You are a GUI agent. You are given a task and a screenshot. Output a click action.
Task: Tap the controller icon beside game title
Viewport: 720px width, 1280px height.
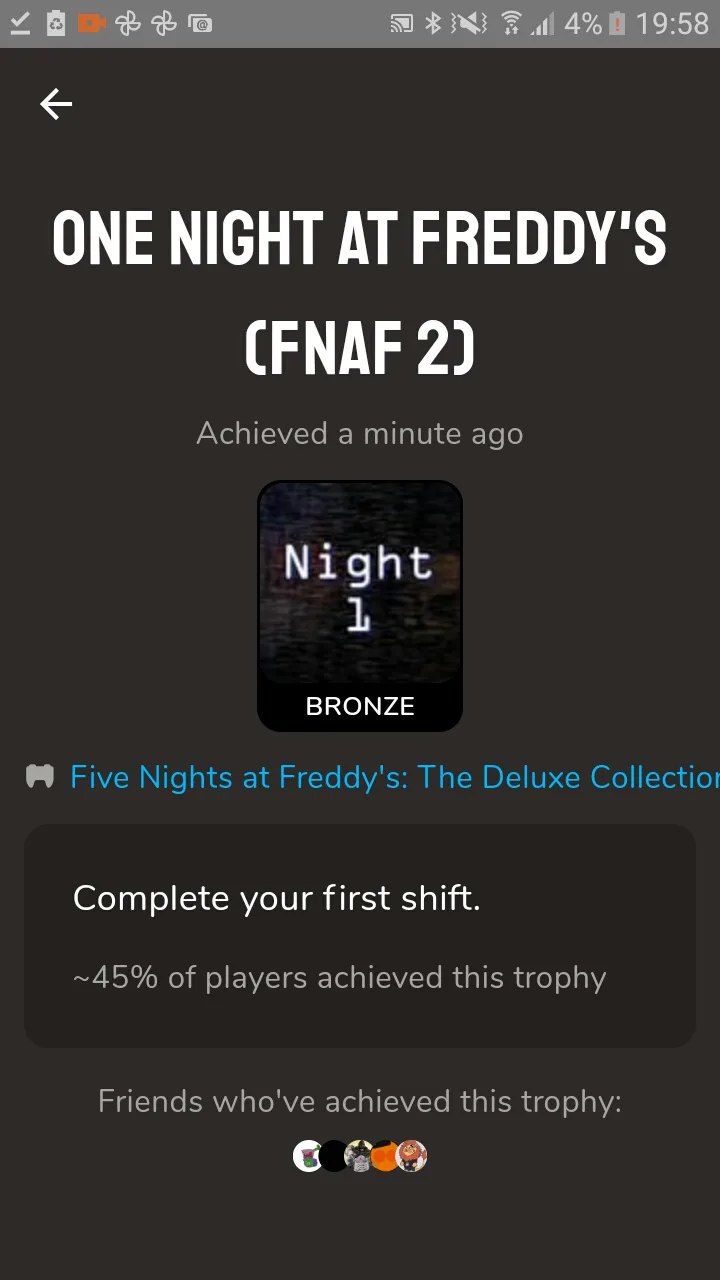coord(40,777)
